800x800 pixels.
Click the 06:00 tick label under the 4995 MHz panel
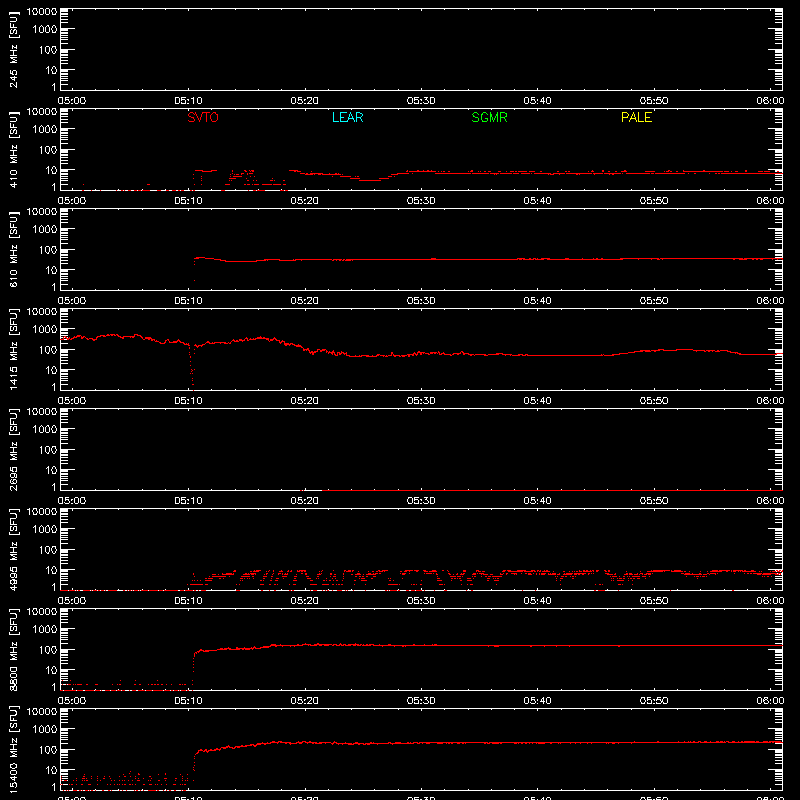pos(770,601)
